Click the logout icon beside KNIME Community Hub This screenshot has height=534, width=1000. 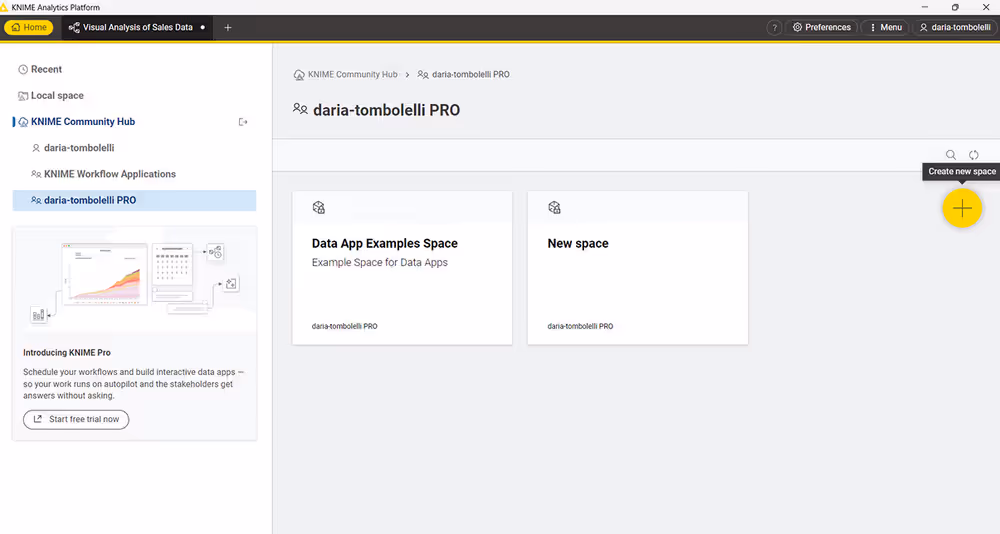[x=242, y=122]
